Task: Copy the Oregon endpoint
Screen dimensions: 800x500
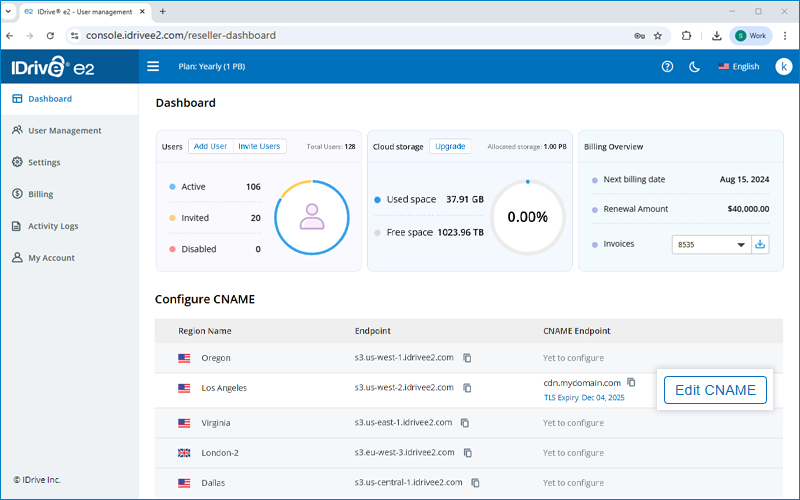Action: 467,358
